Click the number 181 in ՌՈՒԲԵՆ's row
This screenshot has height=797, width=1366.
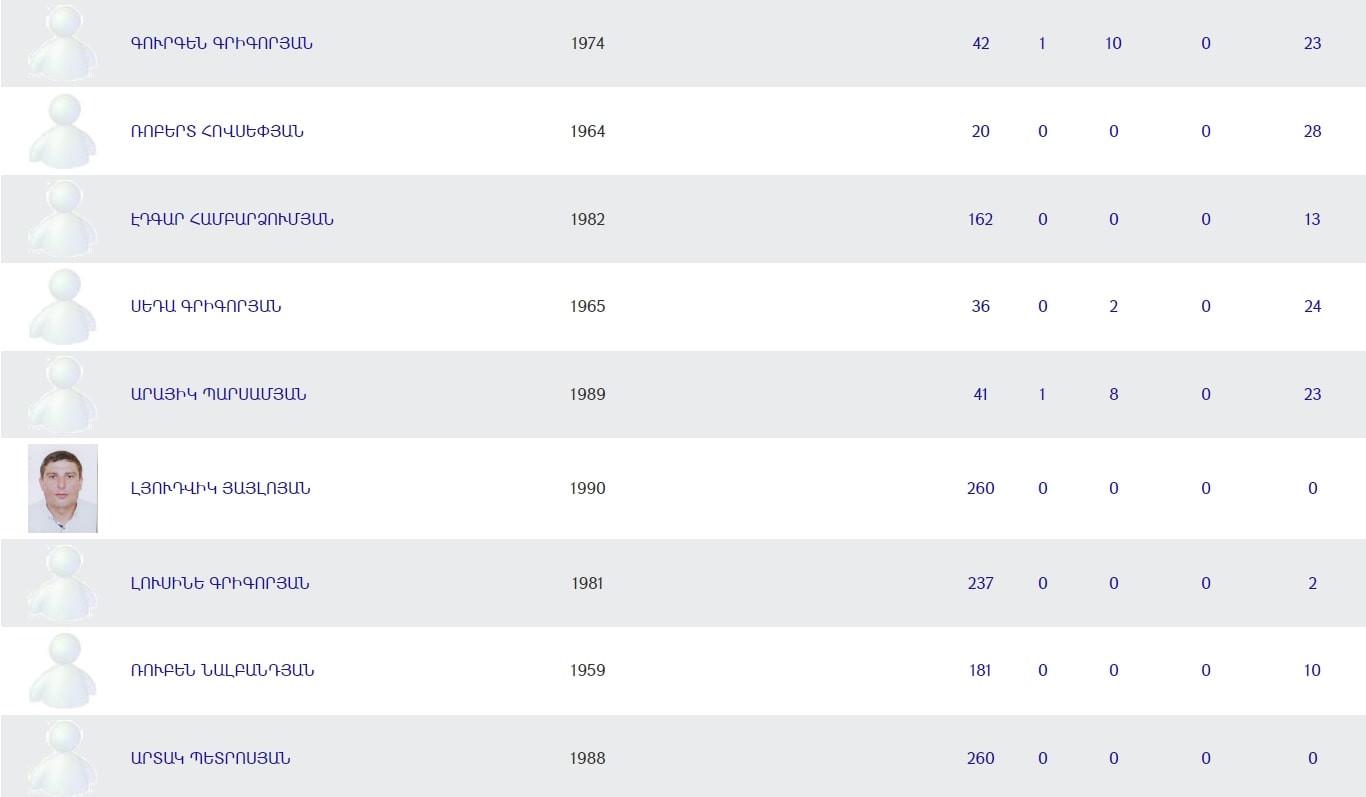(980, 670)
